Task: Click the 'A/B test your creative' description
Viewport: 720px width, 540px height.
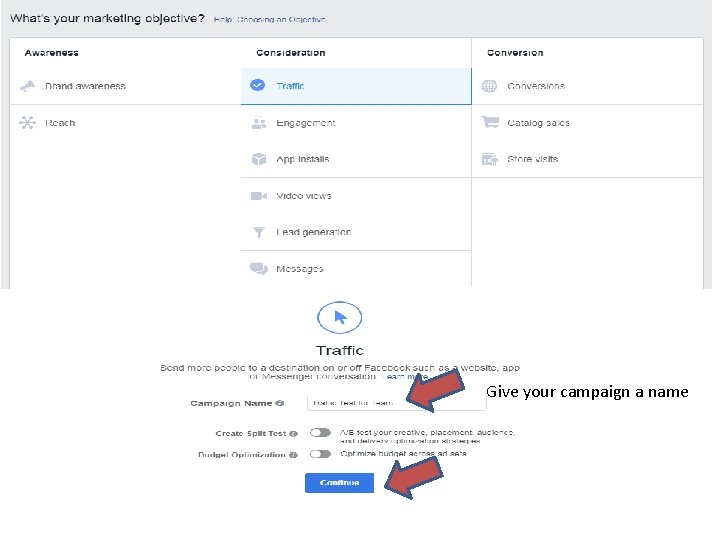Action: [428, 437]
